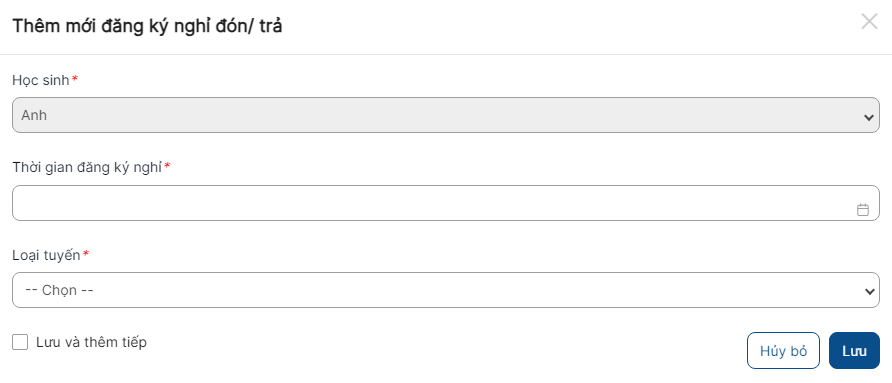Close the Thêm mới đăng ký dialog

point(869,22)
